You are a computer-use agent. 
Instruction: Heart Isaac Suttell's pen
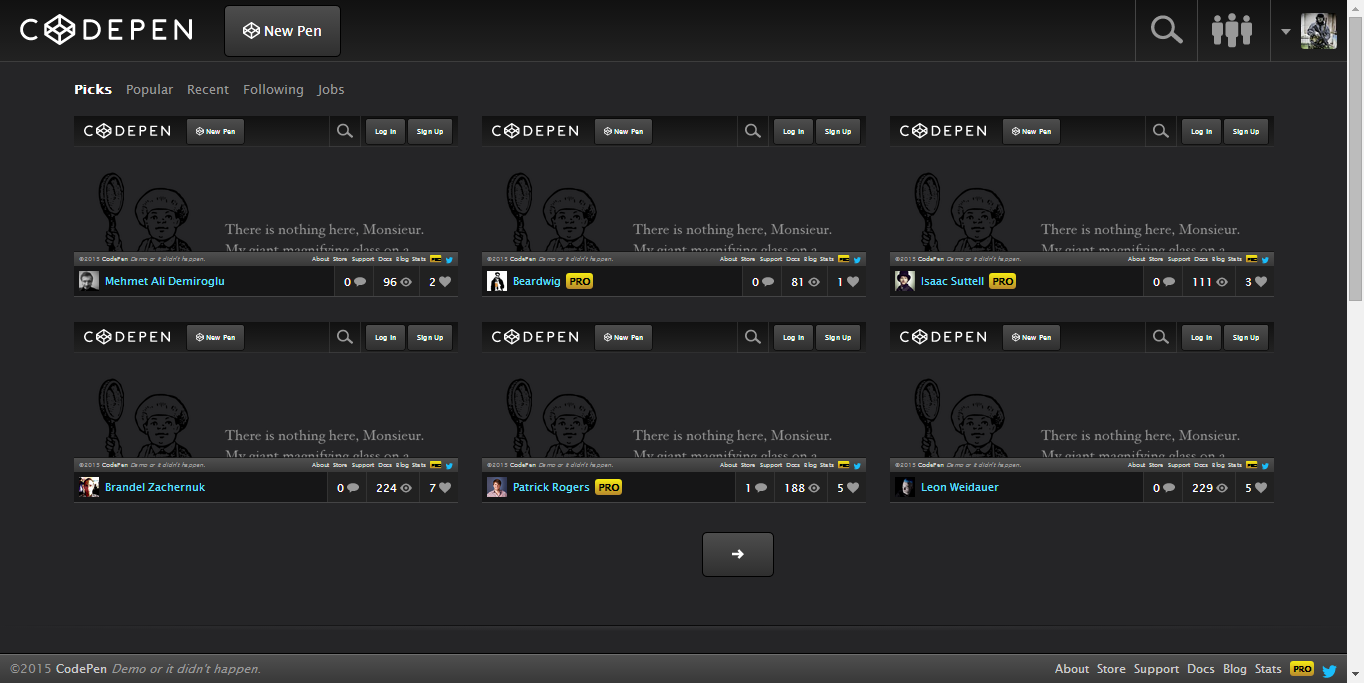tap(1261, 282)
